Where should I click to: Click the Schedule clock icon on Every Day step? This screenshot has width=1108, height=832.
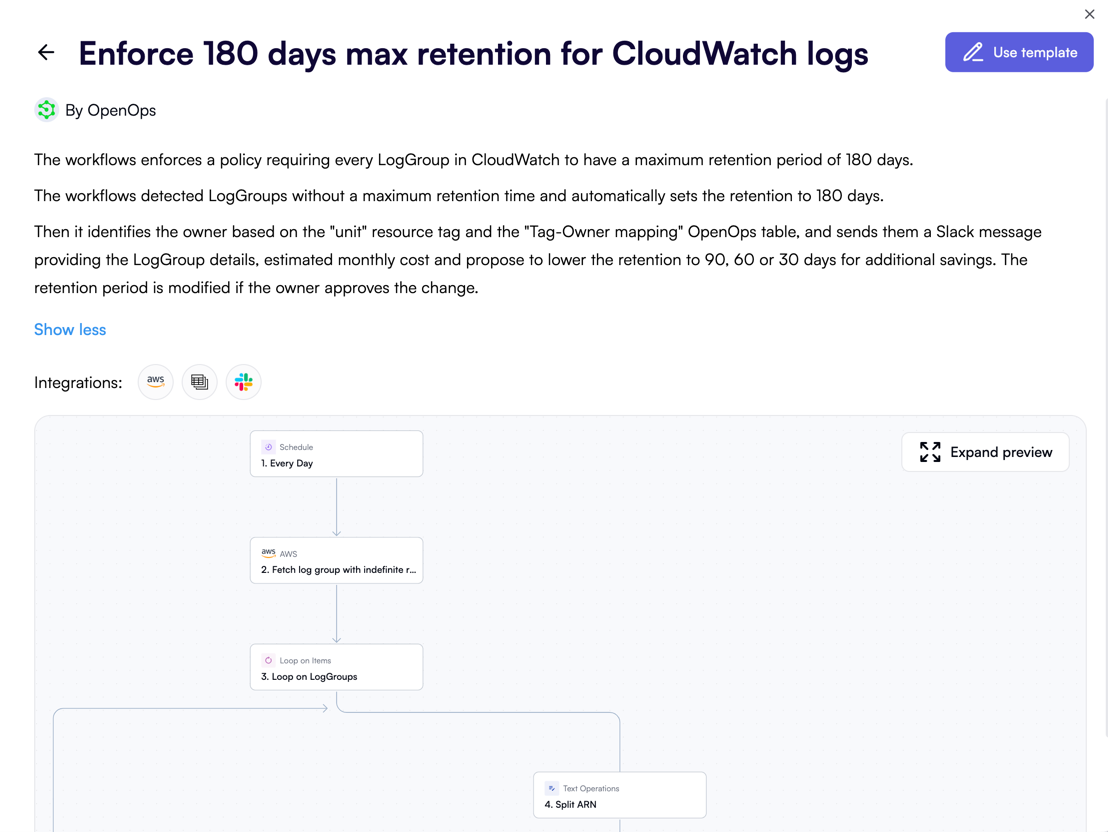coord(267,447)
